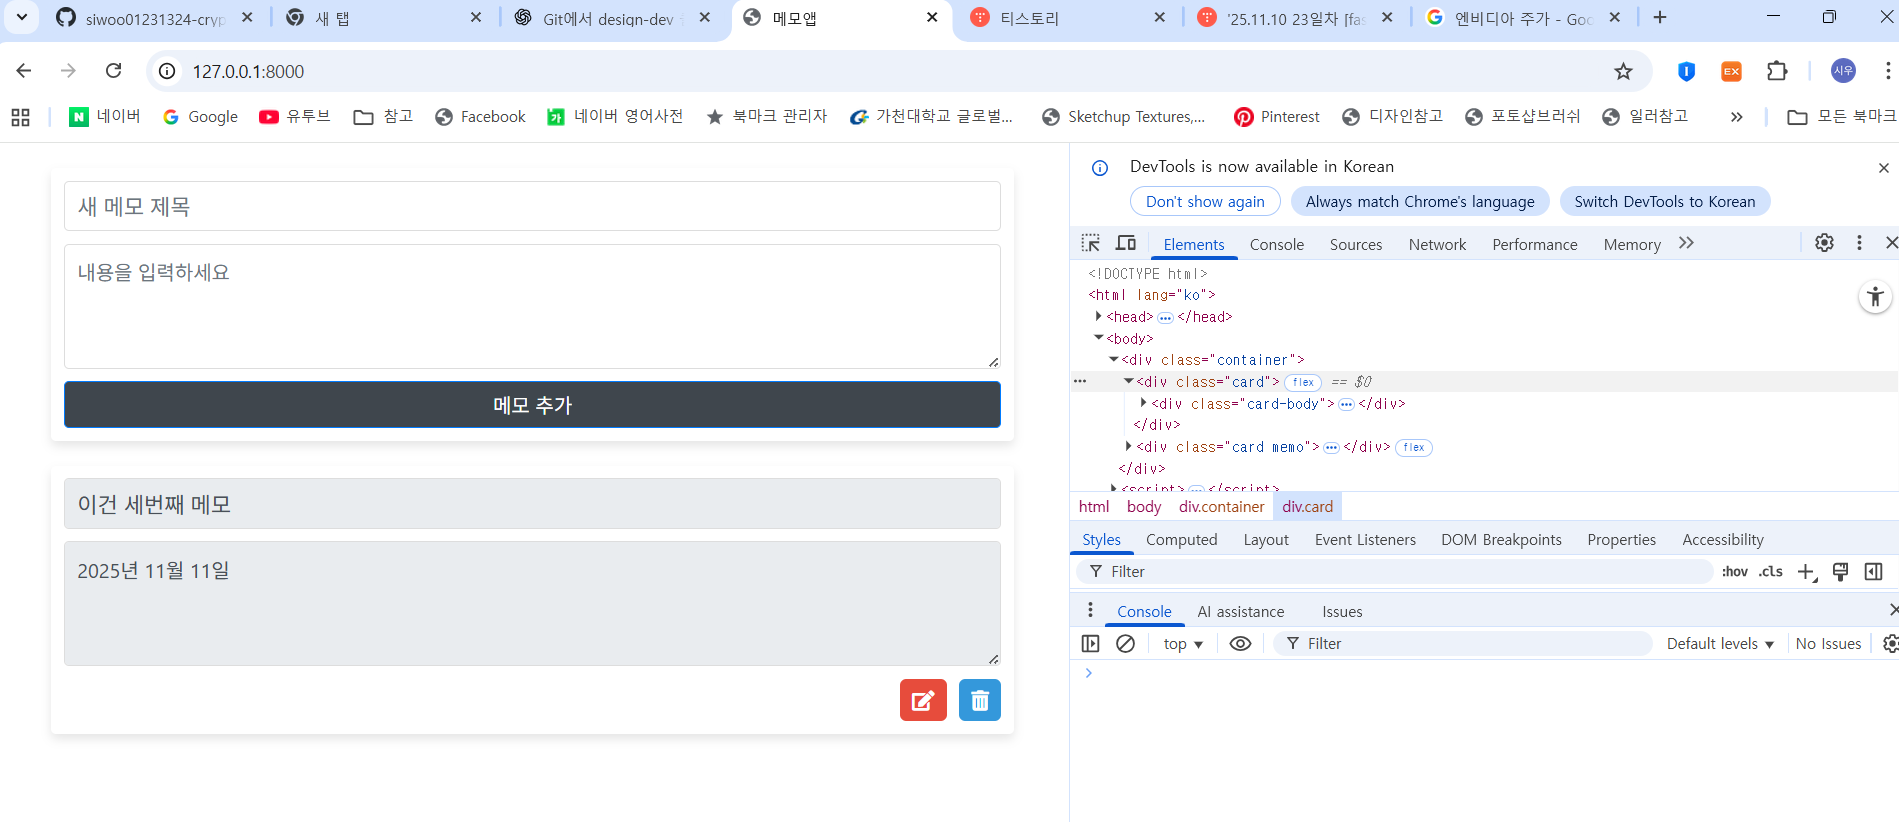
Task: Click Don't show again button
Action: 1205,201
